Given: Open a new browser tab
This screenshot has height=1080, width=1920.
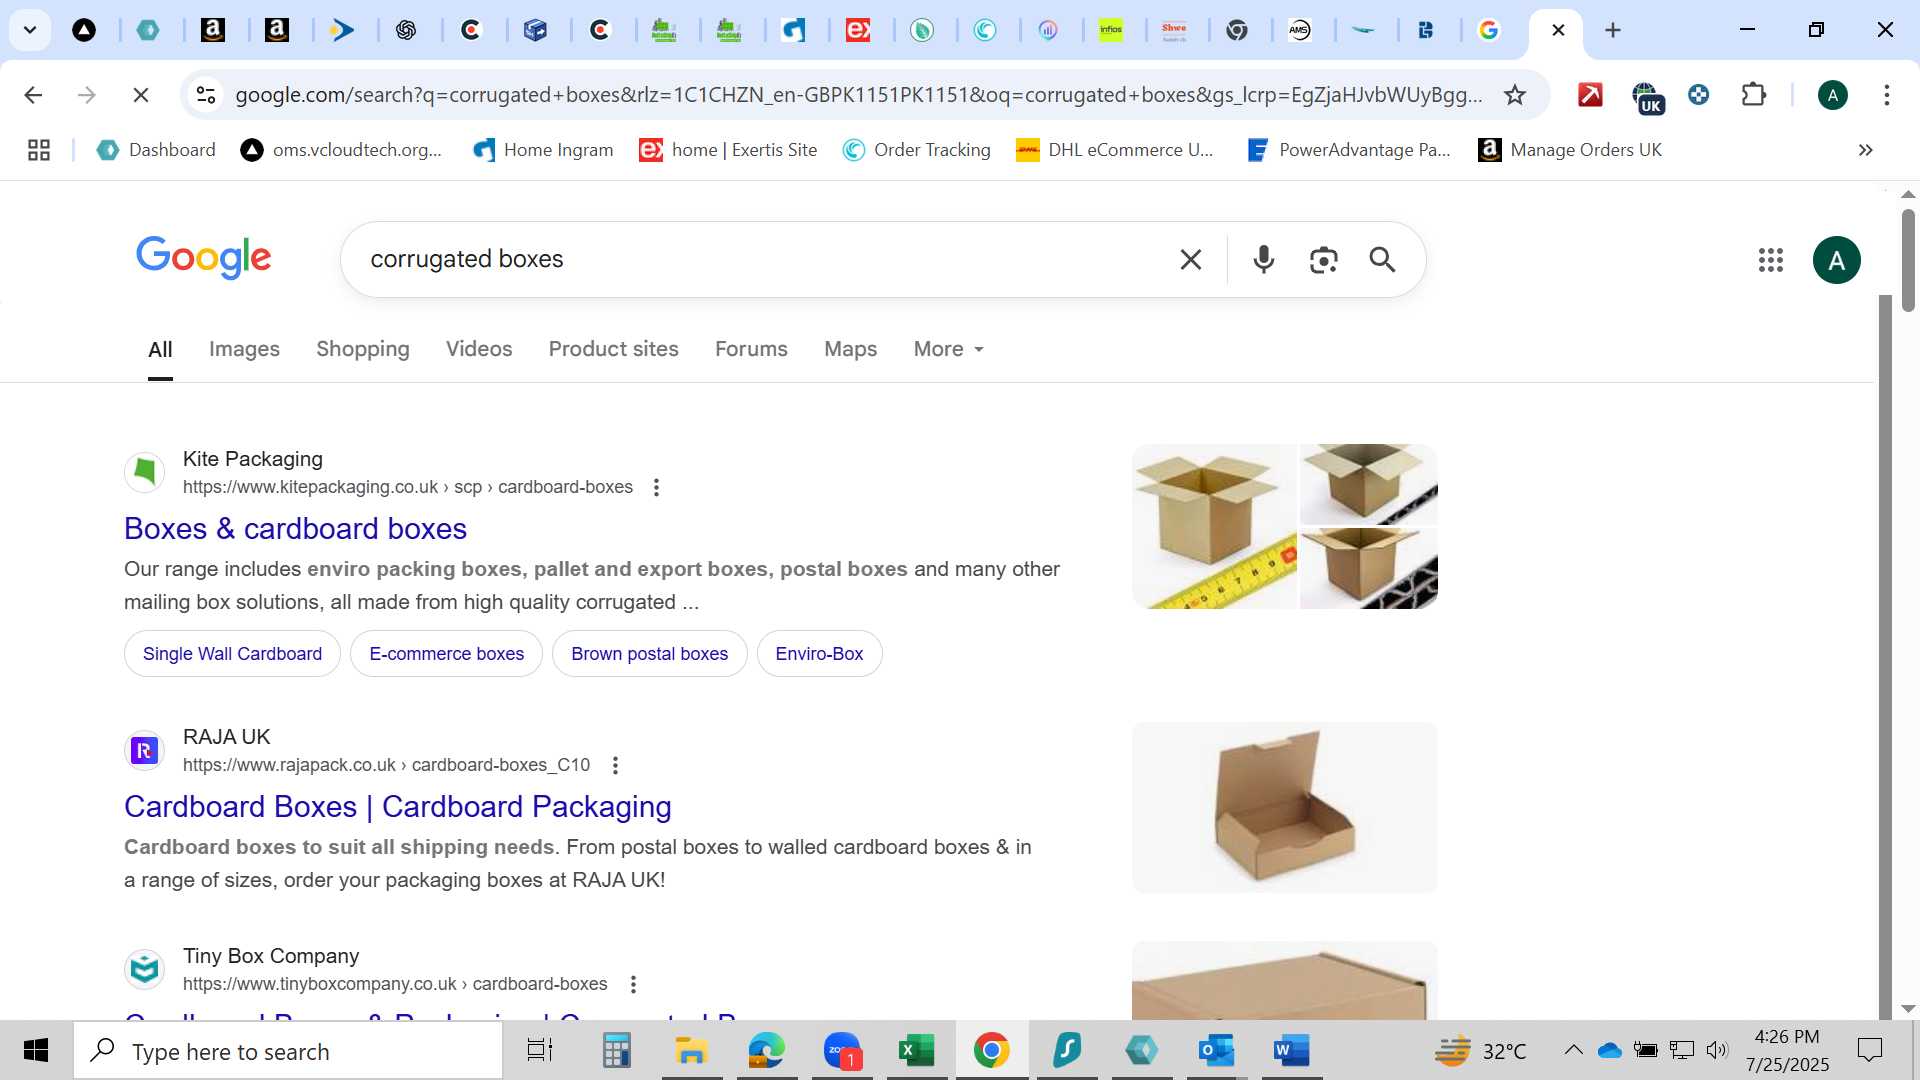Looking at the screenshot, I should [1612, 30].
